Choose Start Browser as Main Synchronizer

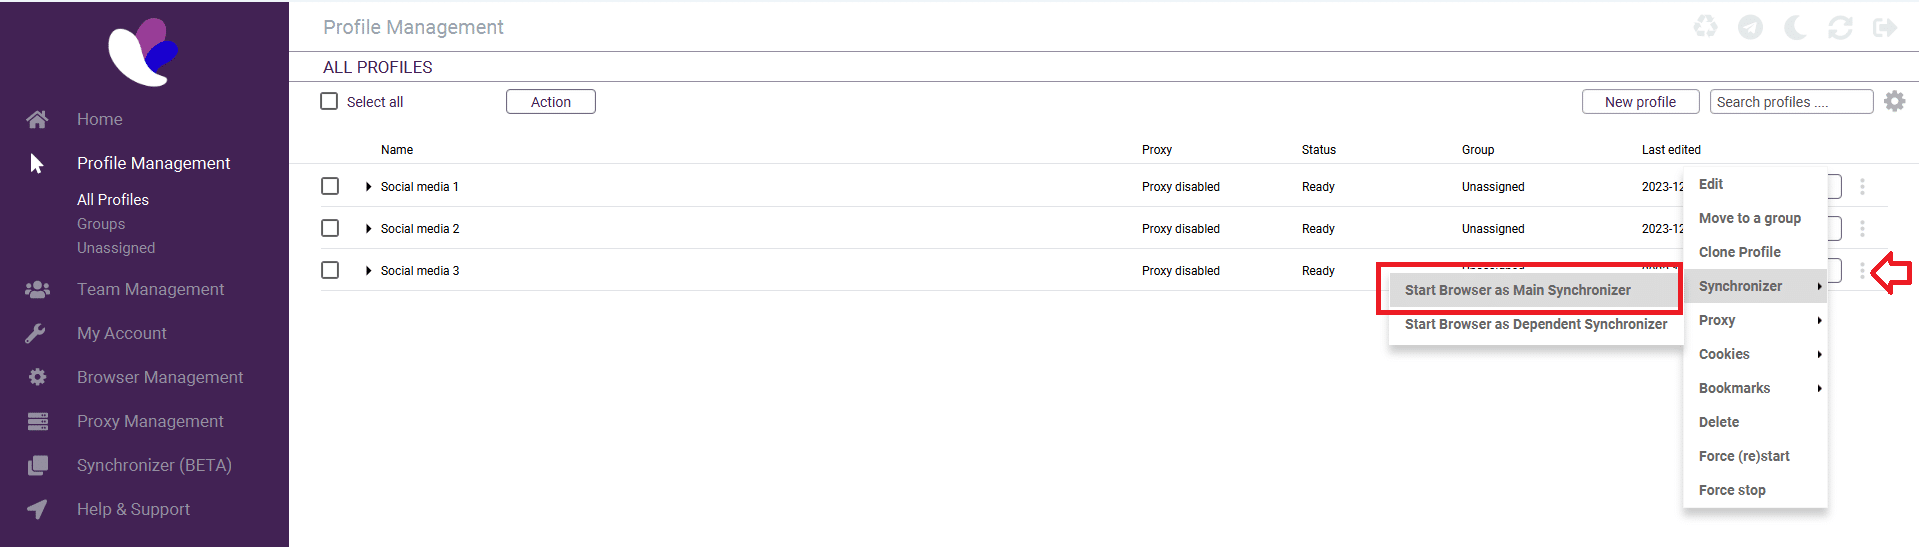(1517, 290)
